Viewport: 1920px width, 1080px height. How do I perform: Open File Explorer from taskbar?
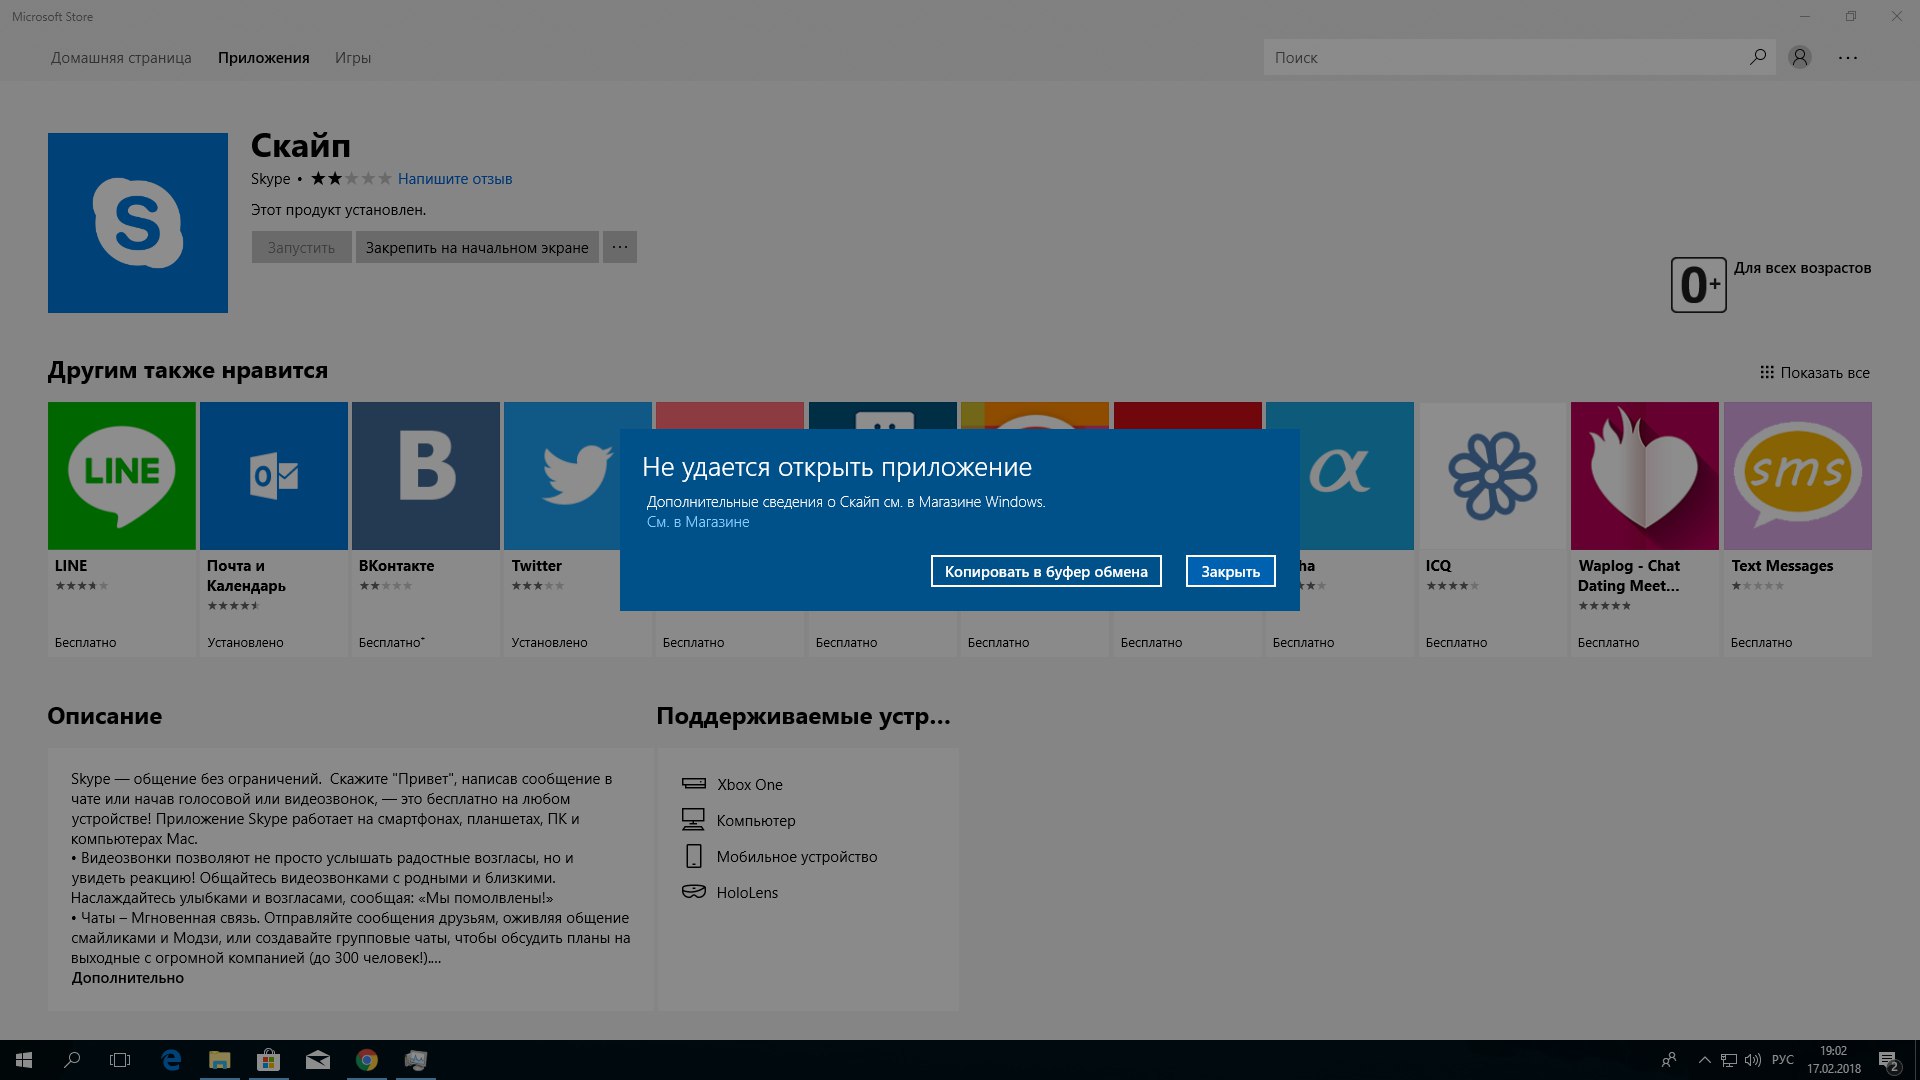(219, 1060)
